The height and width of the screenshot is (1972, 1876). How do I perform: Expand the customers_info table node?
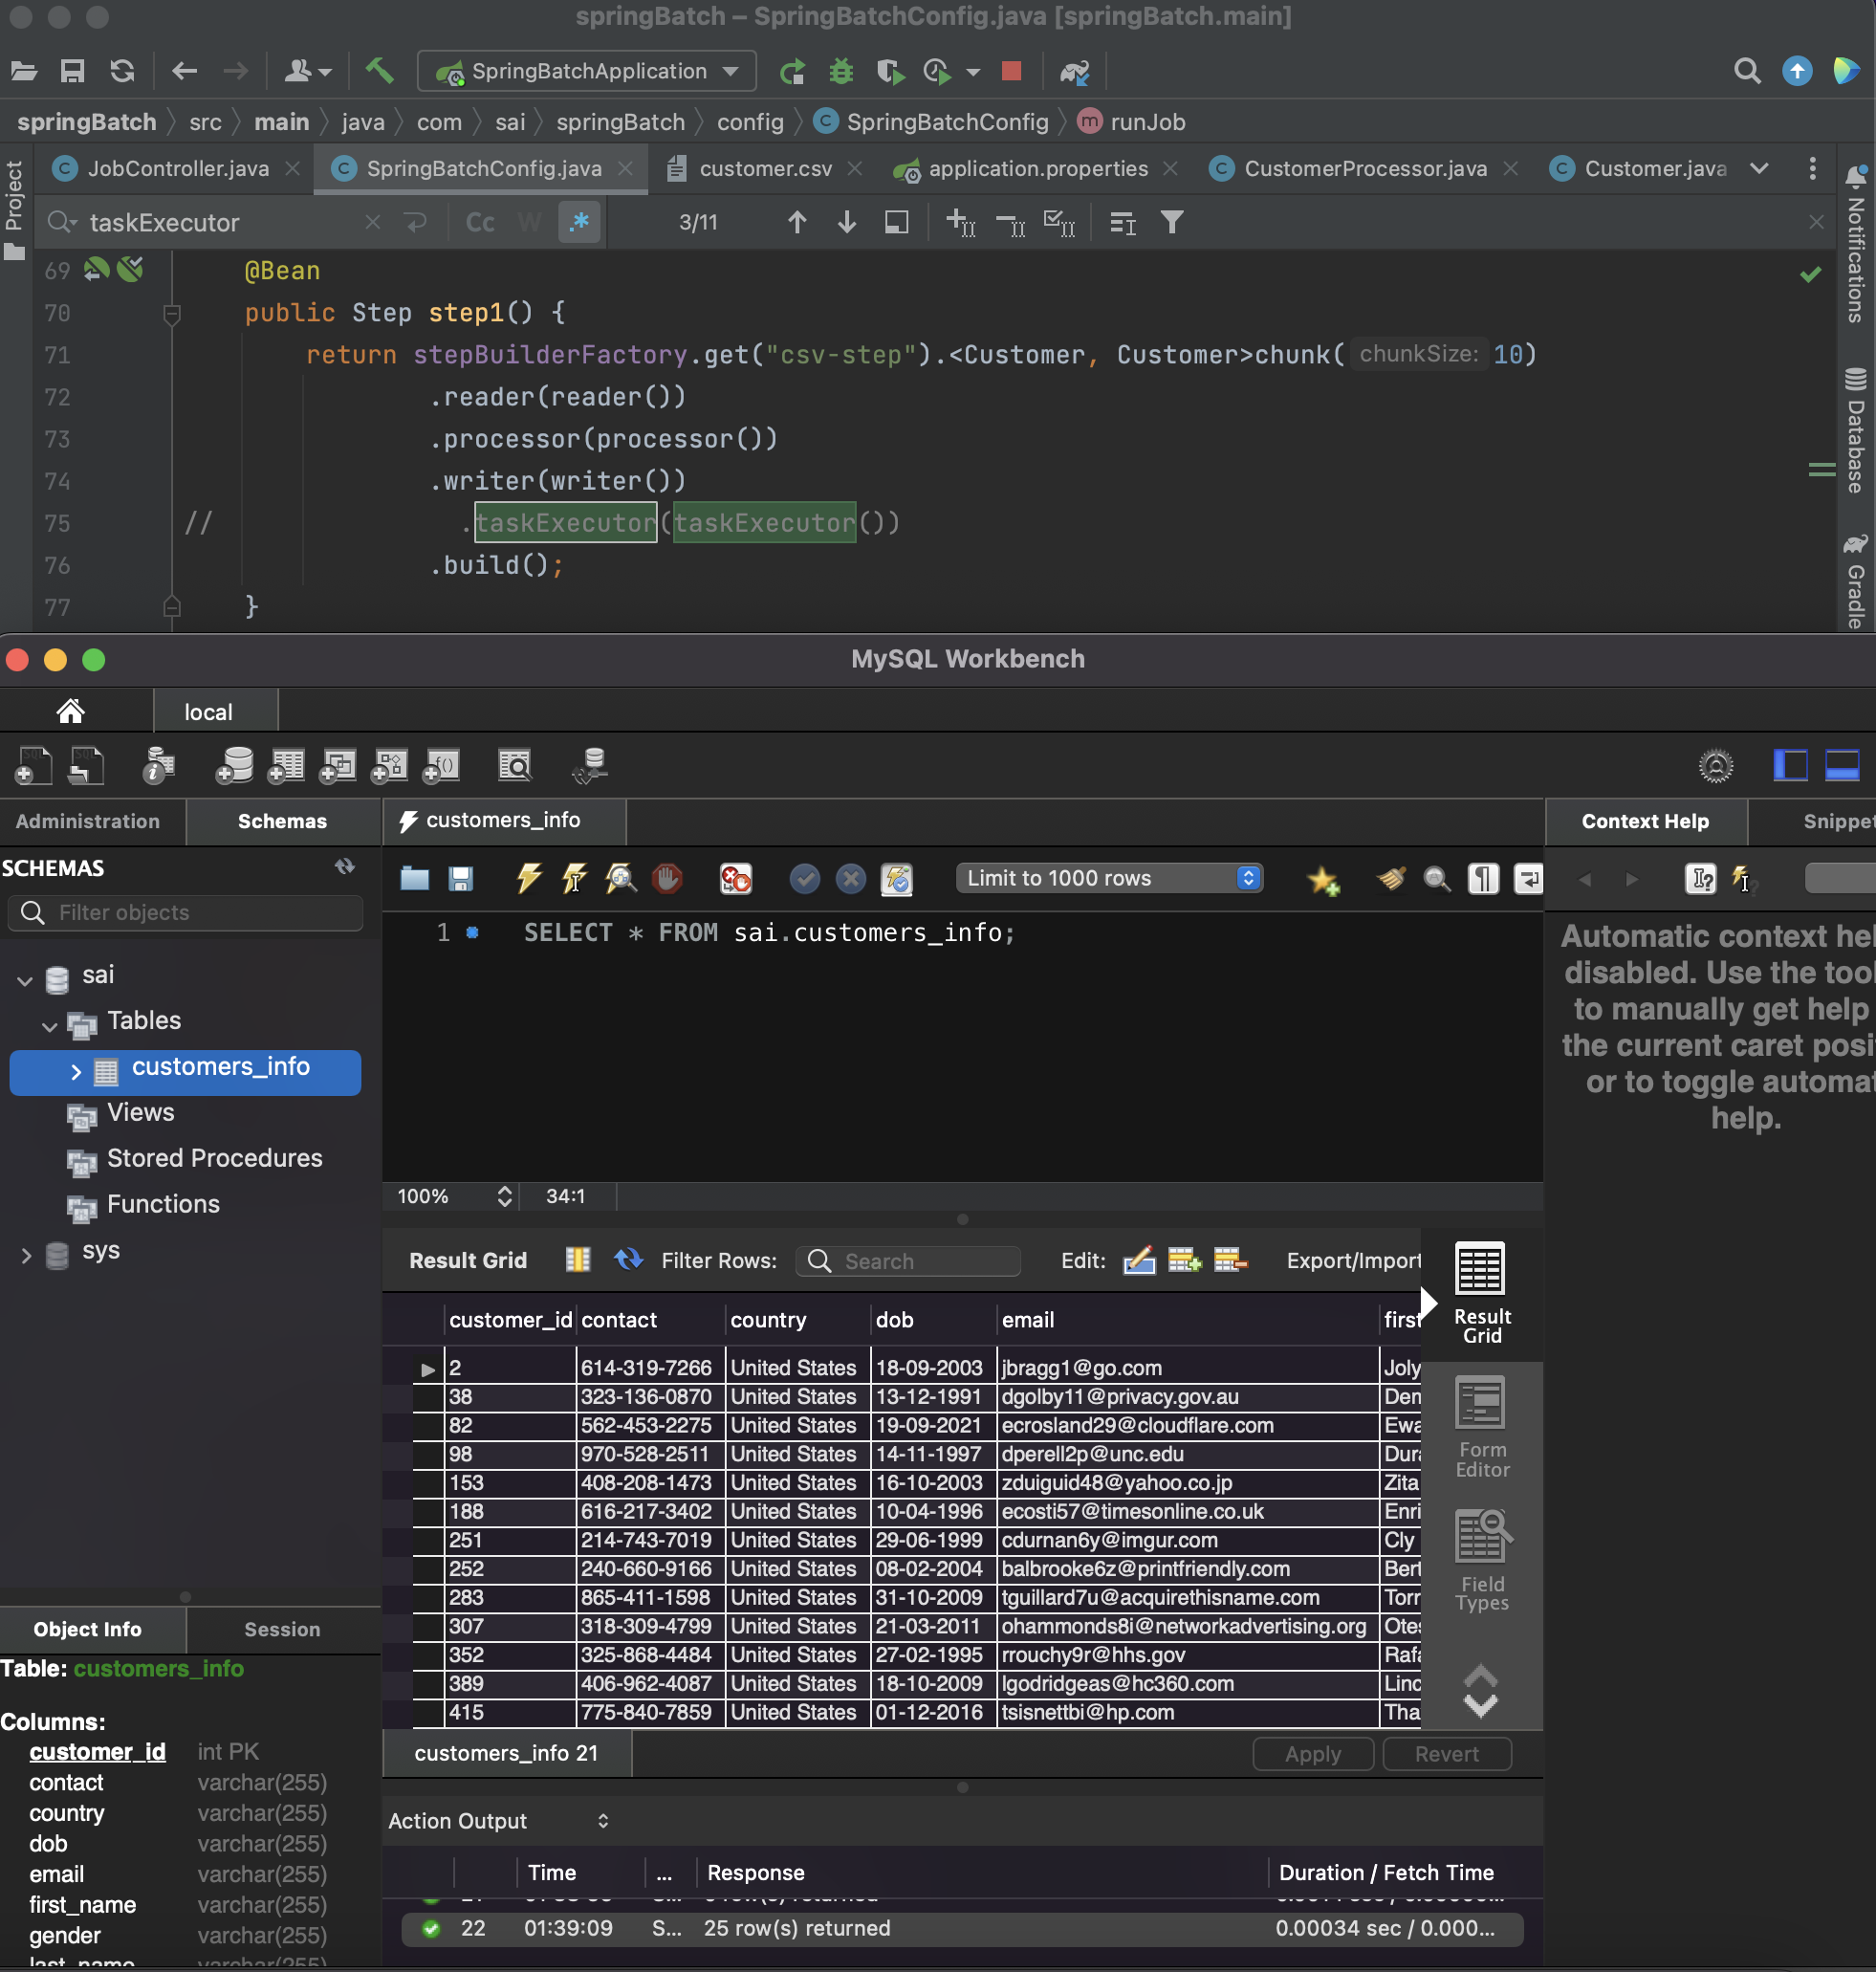click(x=76, y=1071)
